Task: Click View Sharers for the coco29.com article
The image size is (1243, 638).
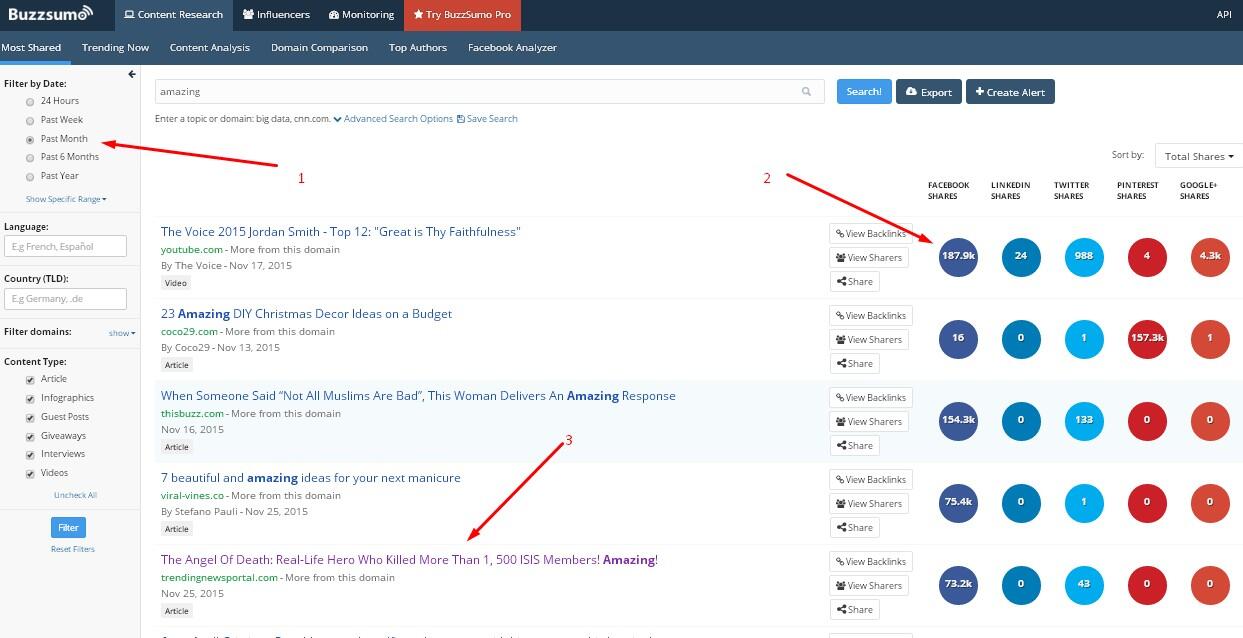Action: [869, 340]
